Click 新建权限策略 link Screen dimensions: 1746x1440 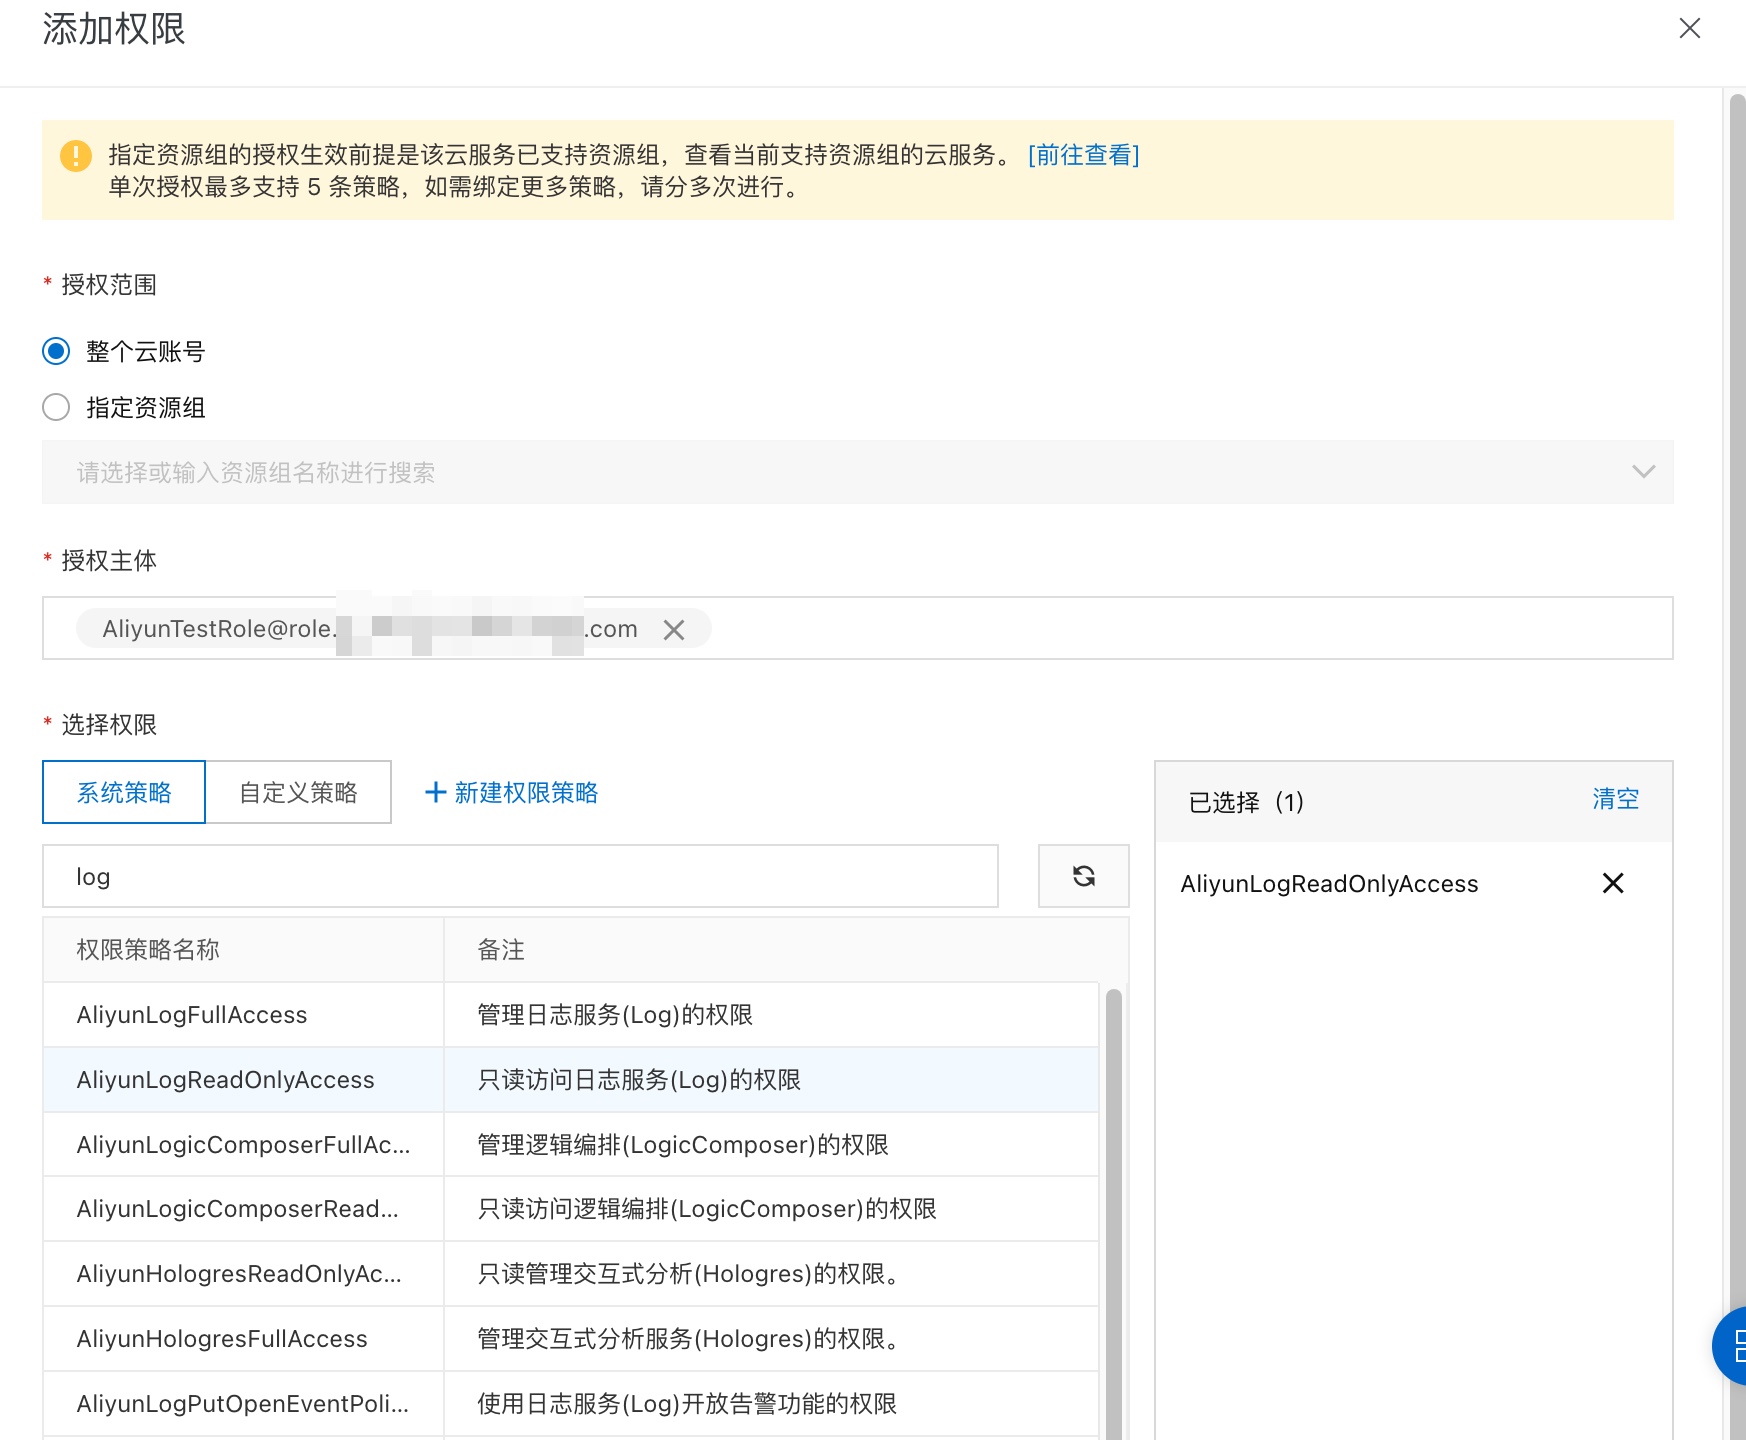(x=526, y=793)
